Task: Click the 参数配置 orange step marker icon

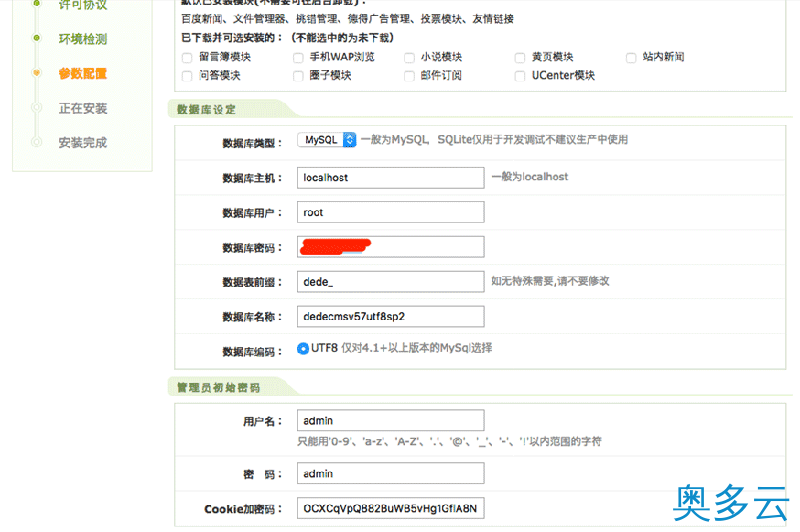Action: point(36,73)
